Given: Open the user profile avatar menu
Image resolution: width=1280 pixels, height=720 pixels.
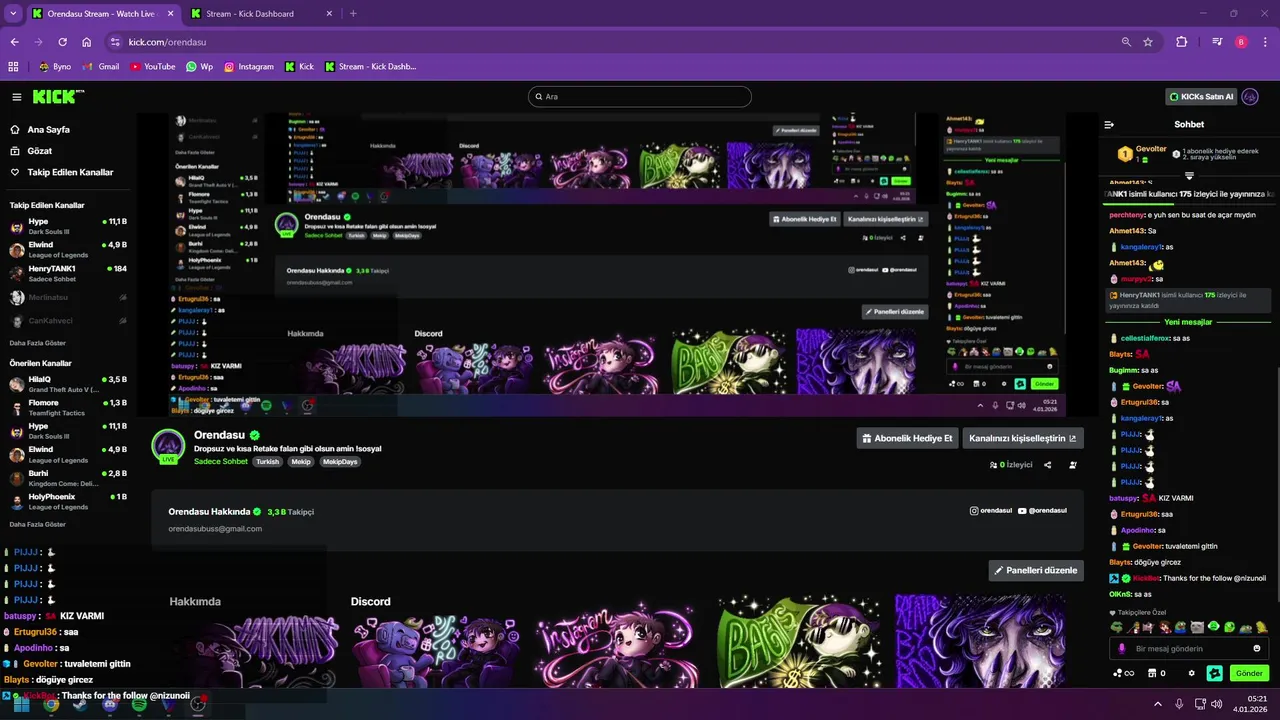Looking at the screenshot, I should tap(1251, 97).
